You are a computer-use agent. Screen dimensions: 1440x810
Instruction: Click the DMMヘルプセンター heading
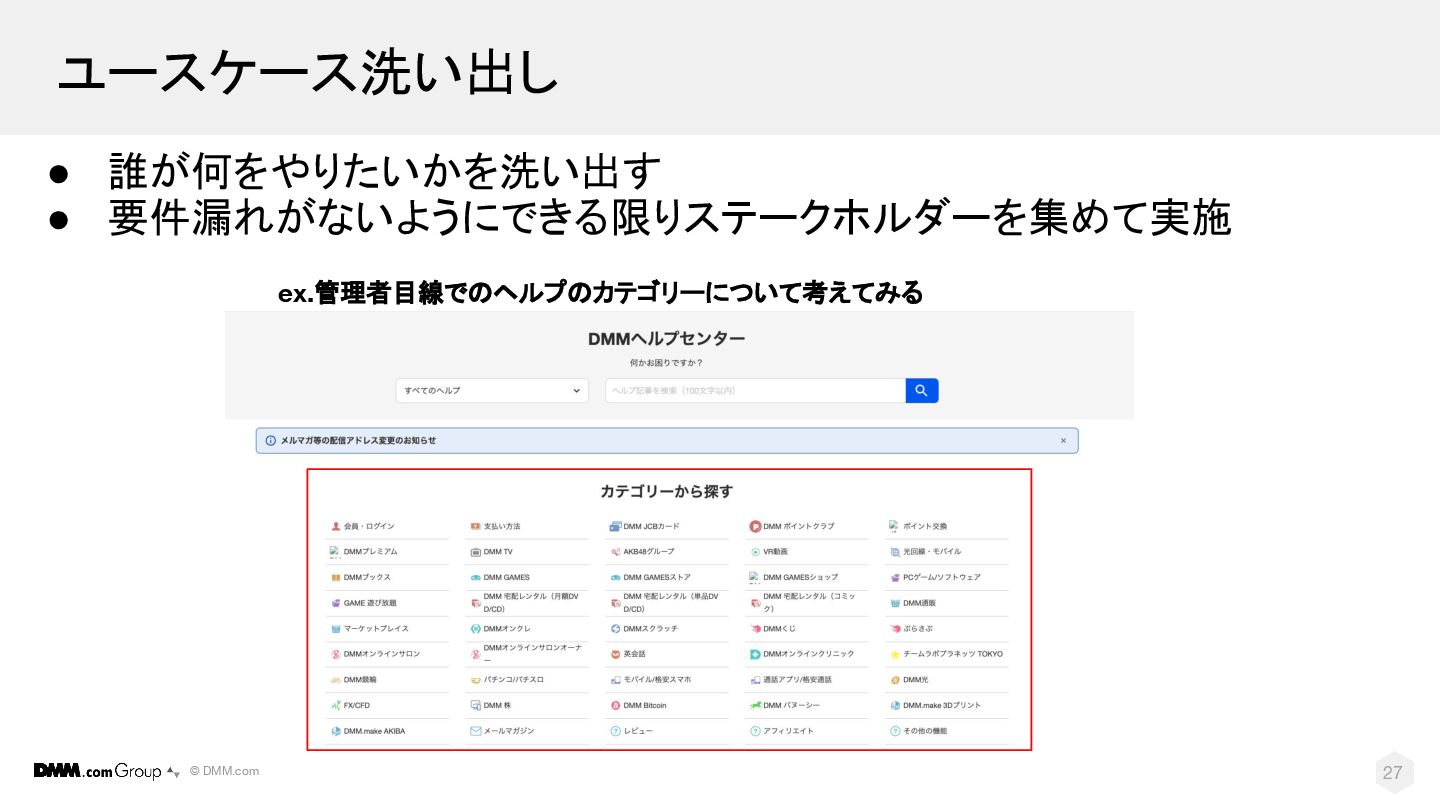[667, 339]
